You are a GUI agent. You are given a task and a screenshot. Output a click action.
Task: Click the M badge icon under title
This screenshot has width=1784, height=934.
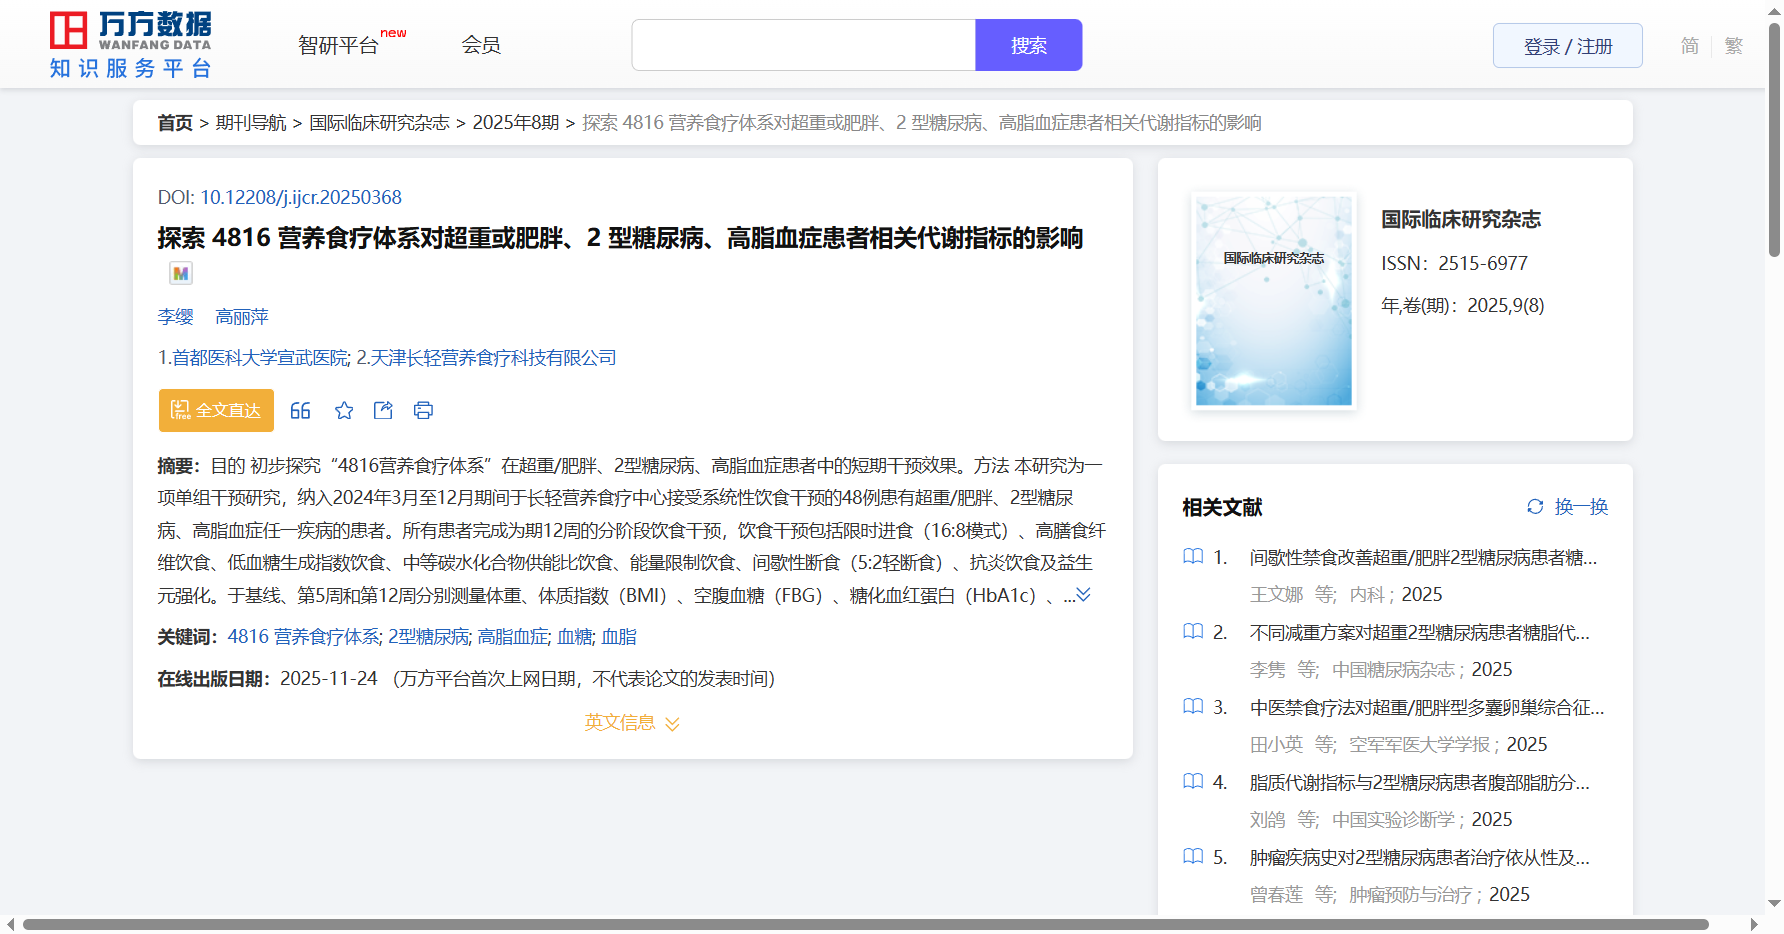pyautogui.click(x=181, y=274)
